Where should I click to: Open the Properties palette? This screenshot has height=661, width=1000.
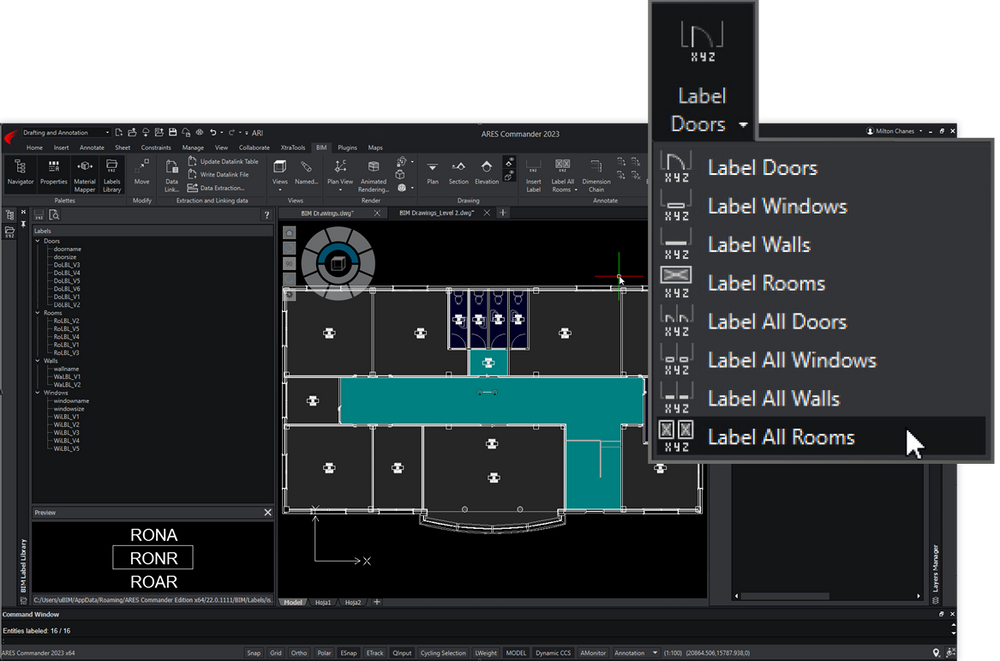(x=54, y=172)
